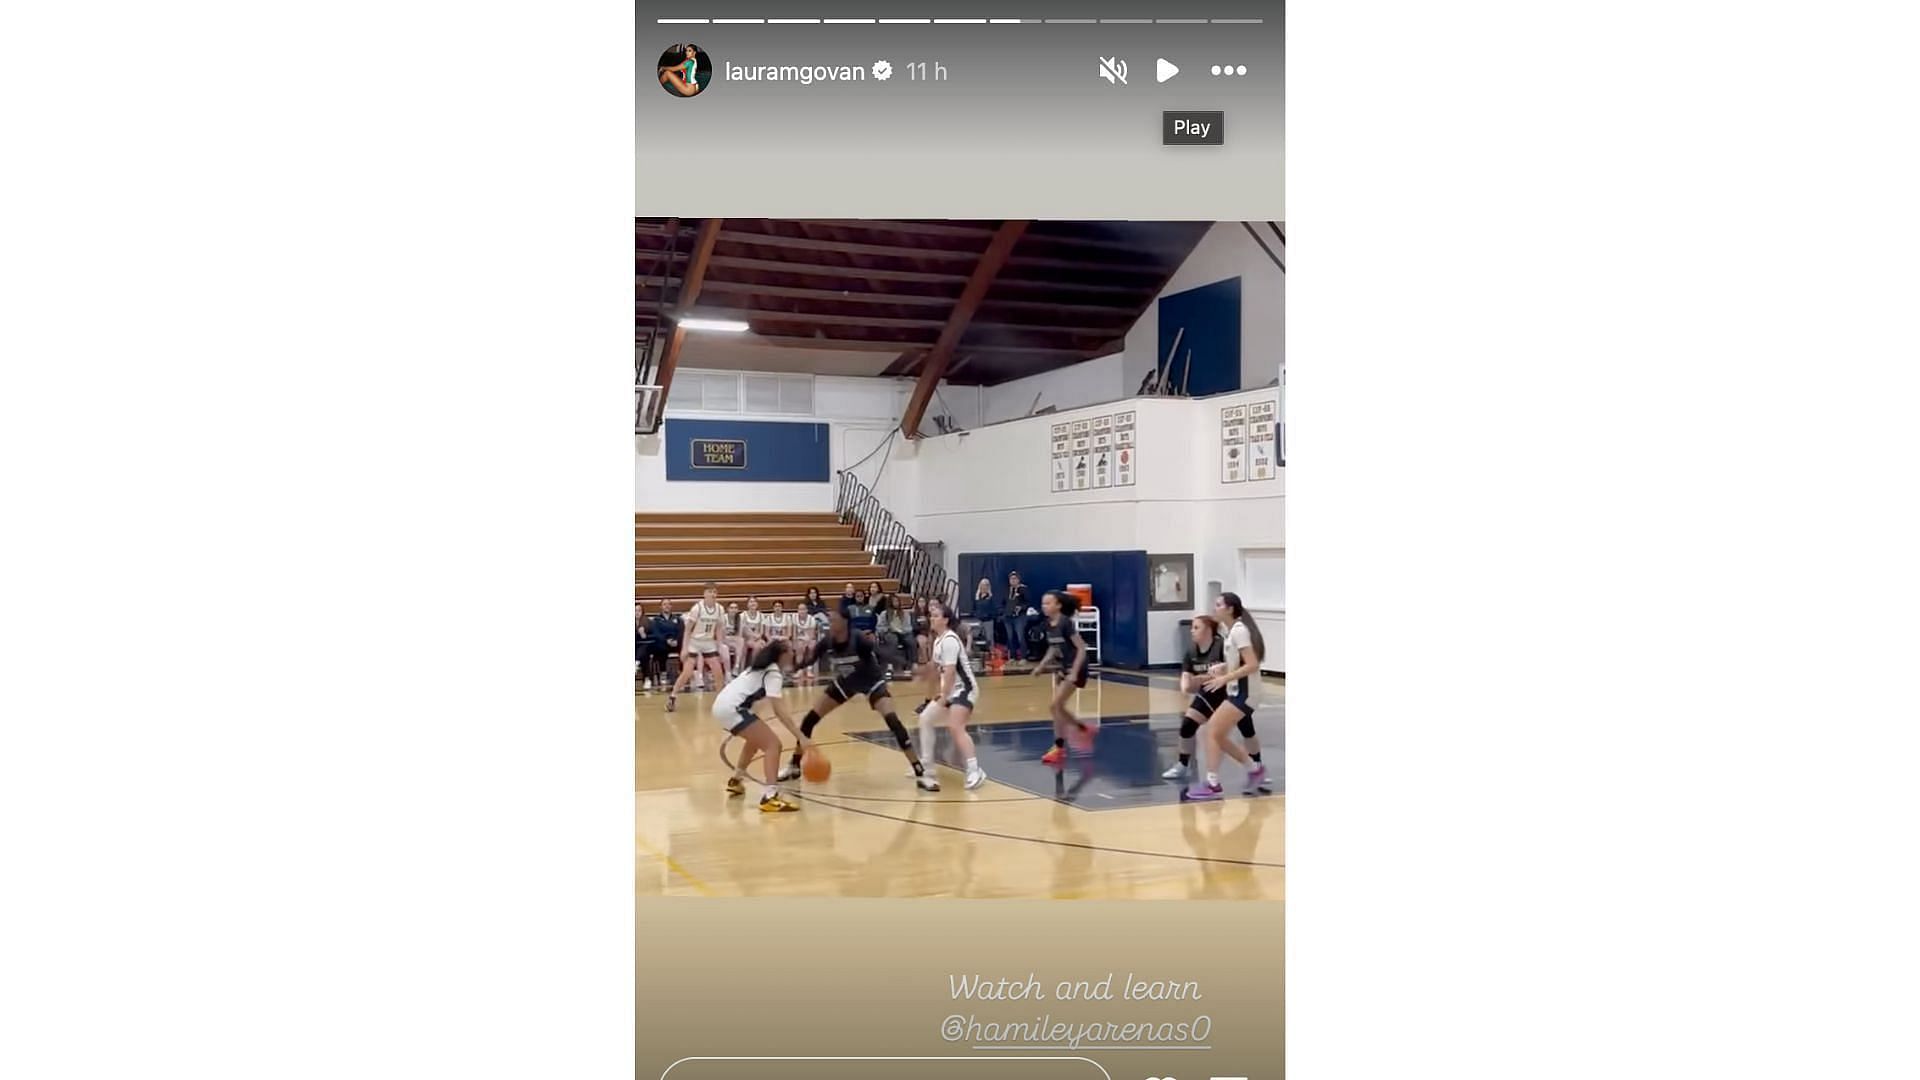The width and height of the screenshot is (1920, 1080).
Task: Jump to the eighth story segment bar
Action: click(x=1071, y=20)
